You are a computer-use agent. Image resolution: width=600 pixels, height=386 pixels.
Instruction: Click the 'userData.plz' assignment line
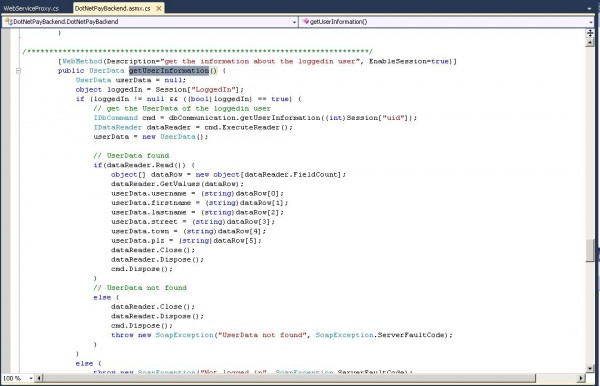point(186,241)
